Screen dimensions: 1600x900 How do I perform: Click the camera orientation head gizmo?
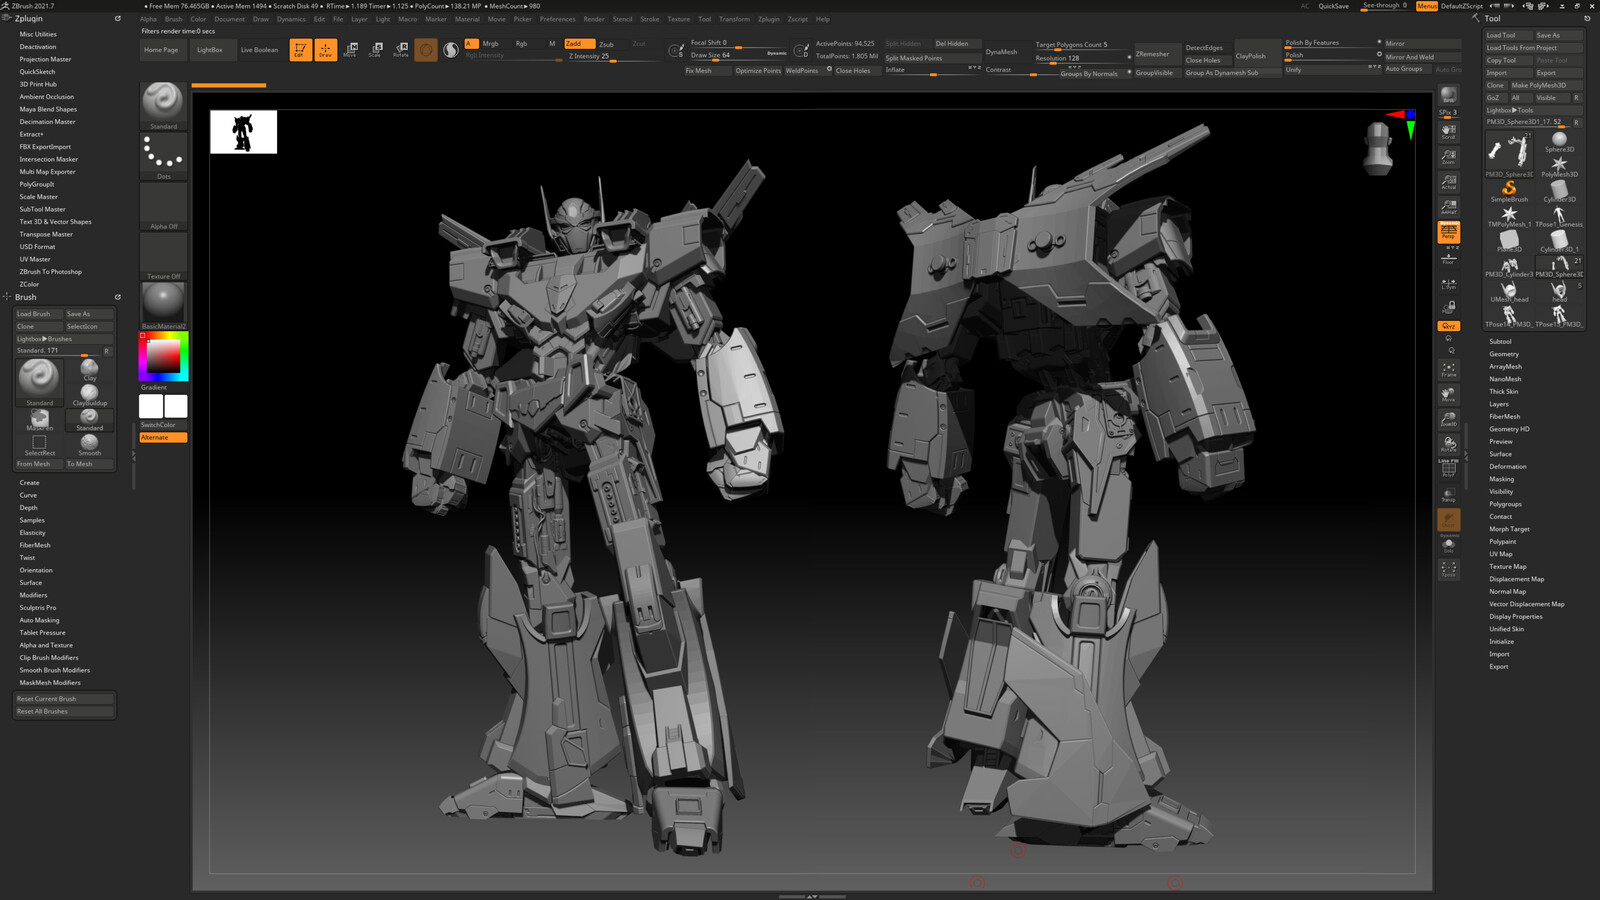tap(1379, 148)
